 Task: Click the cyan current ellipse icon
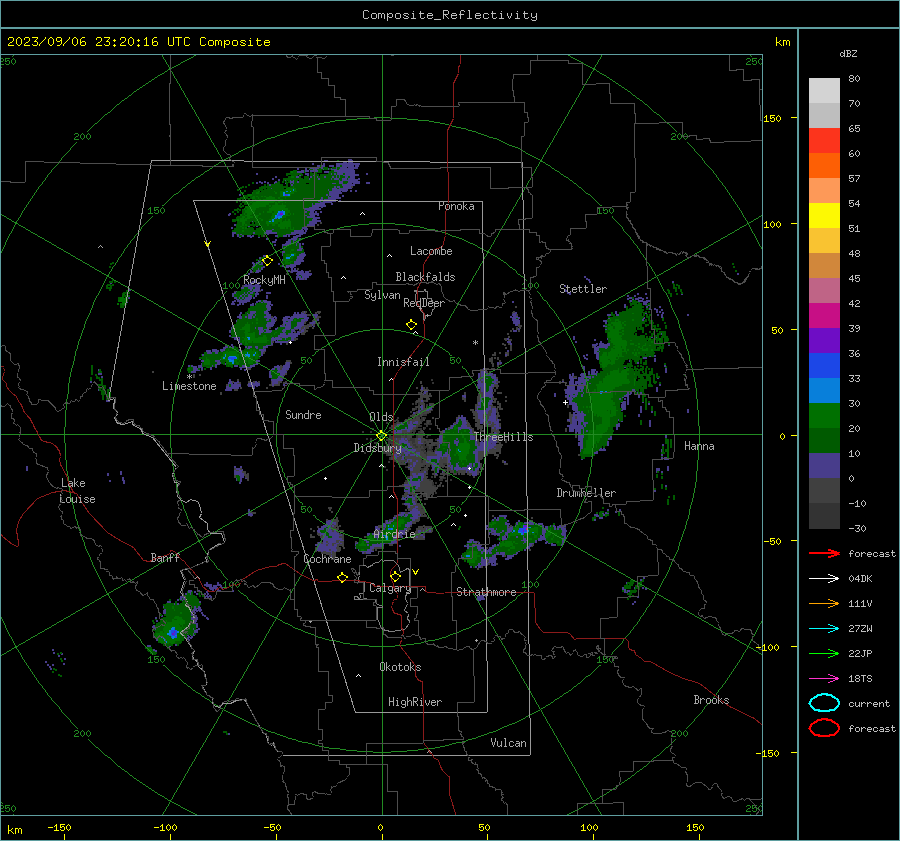(824, 703)
